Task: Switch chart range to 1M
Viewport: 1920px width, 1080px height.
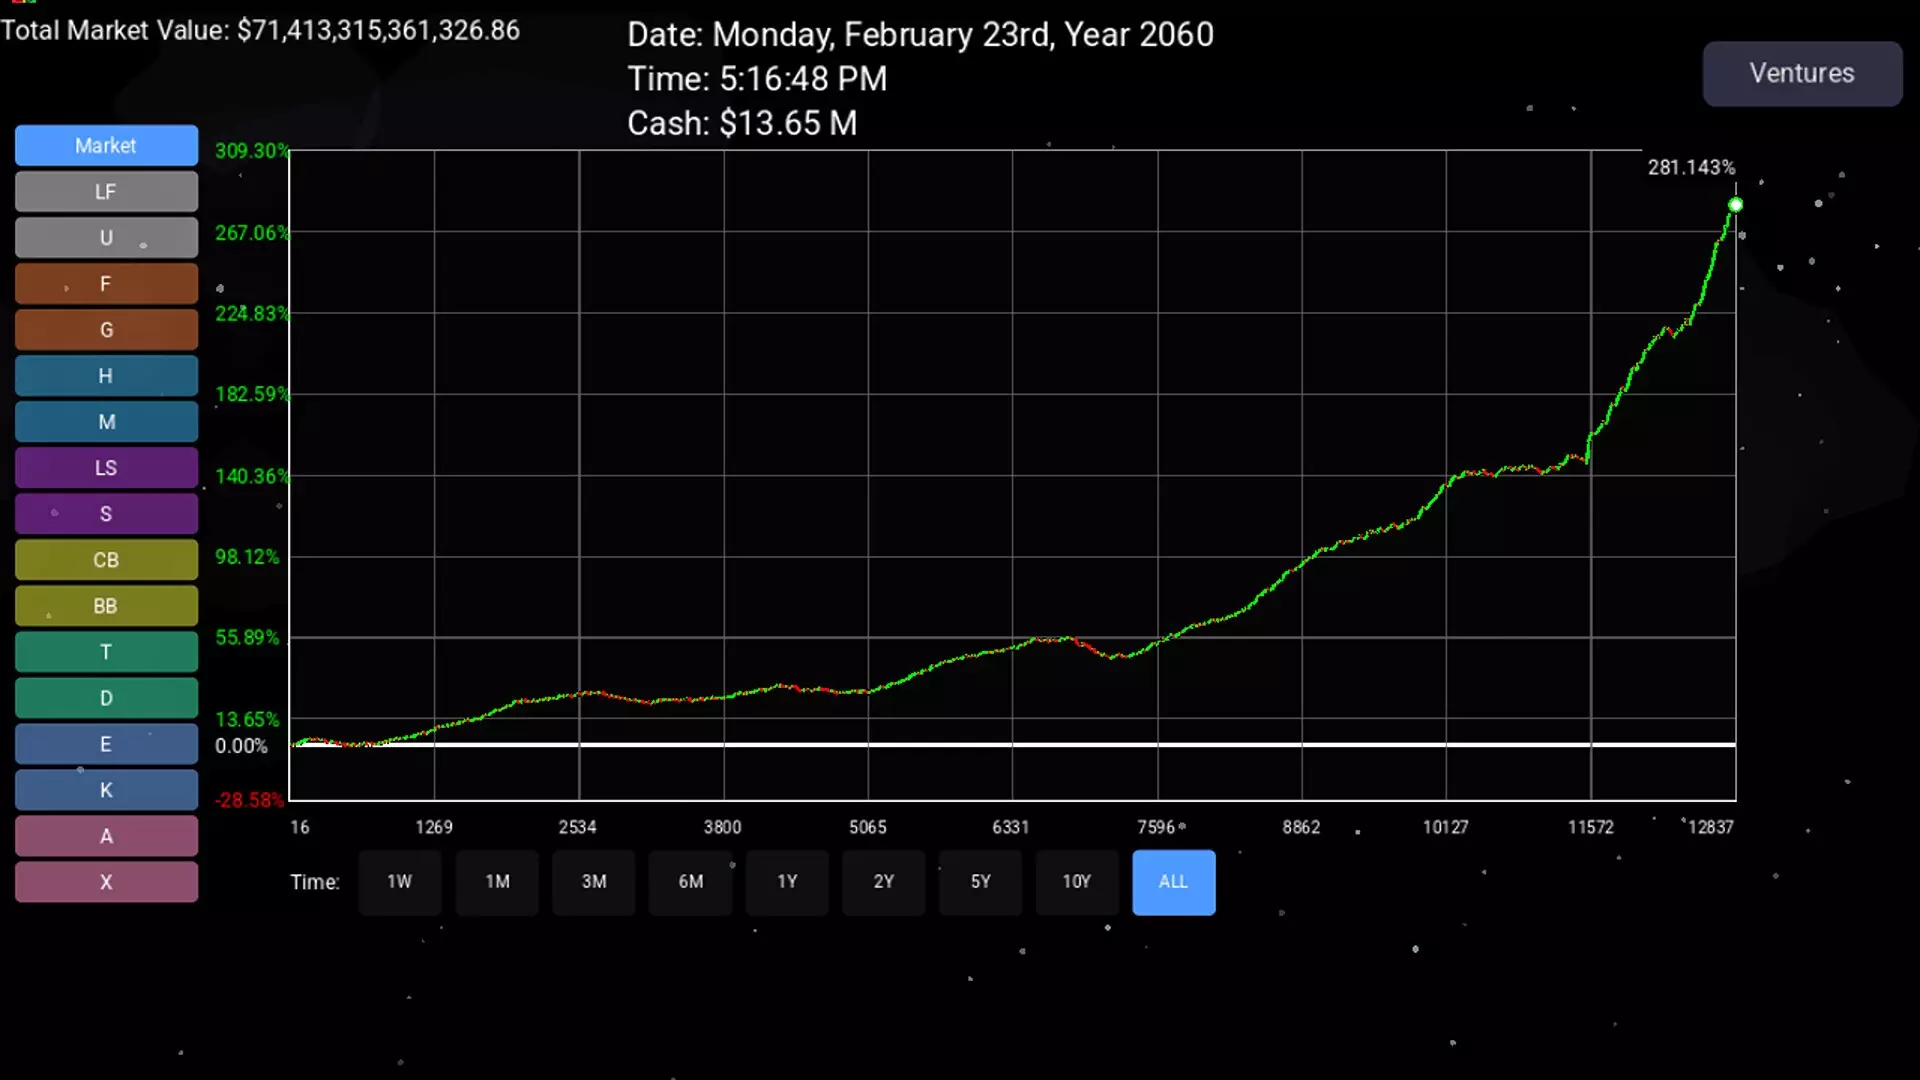Action: (x=497, y=882)
